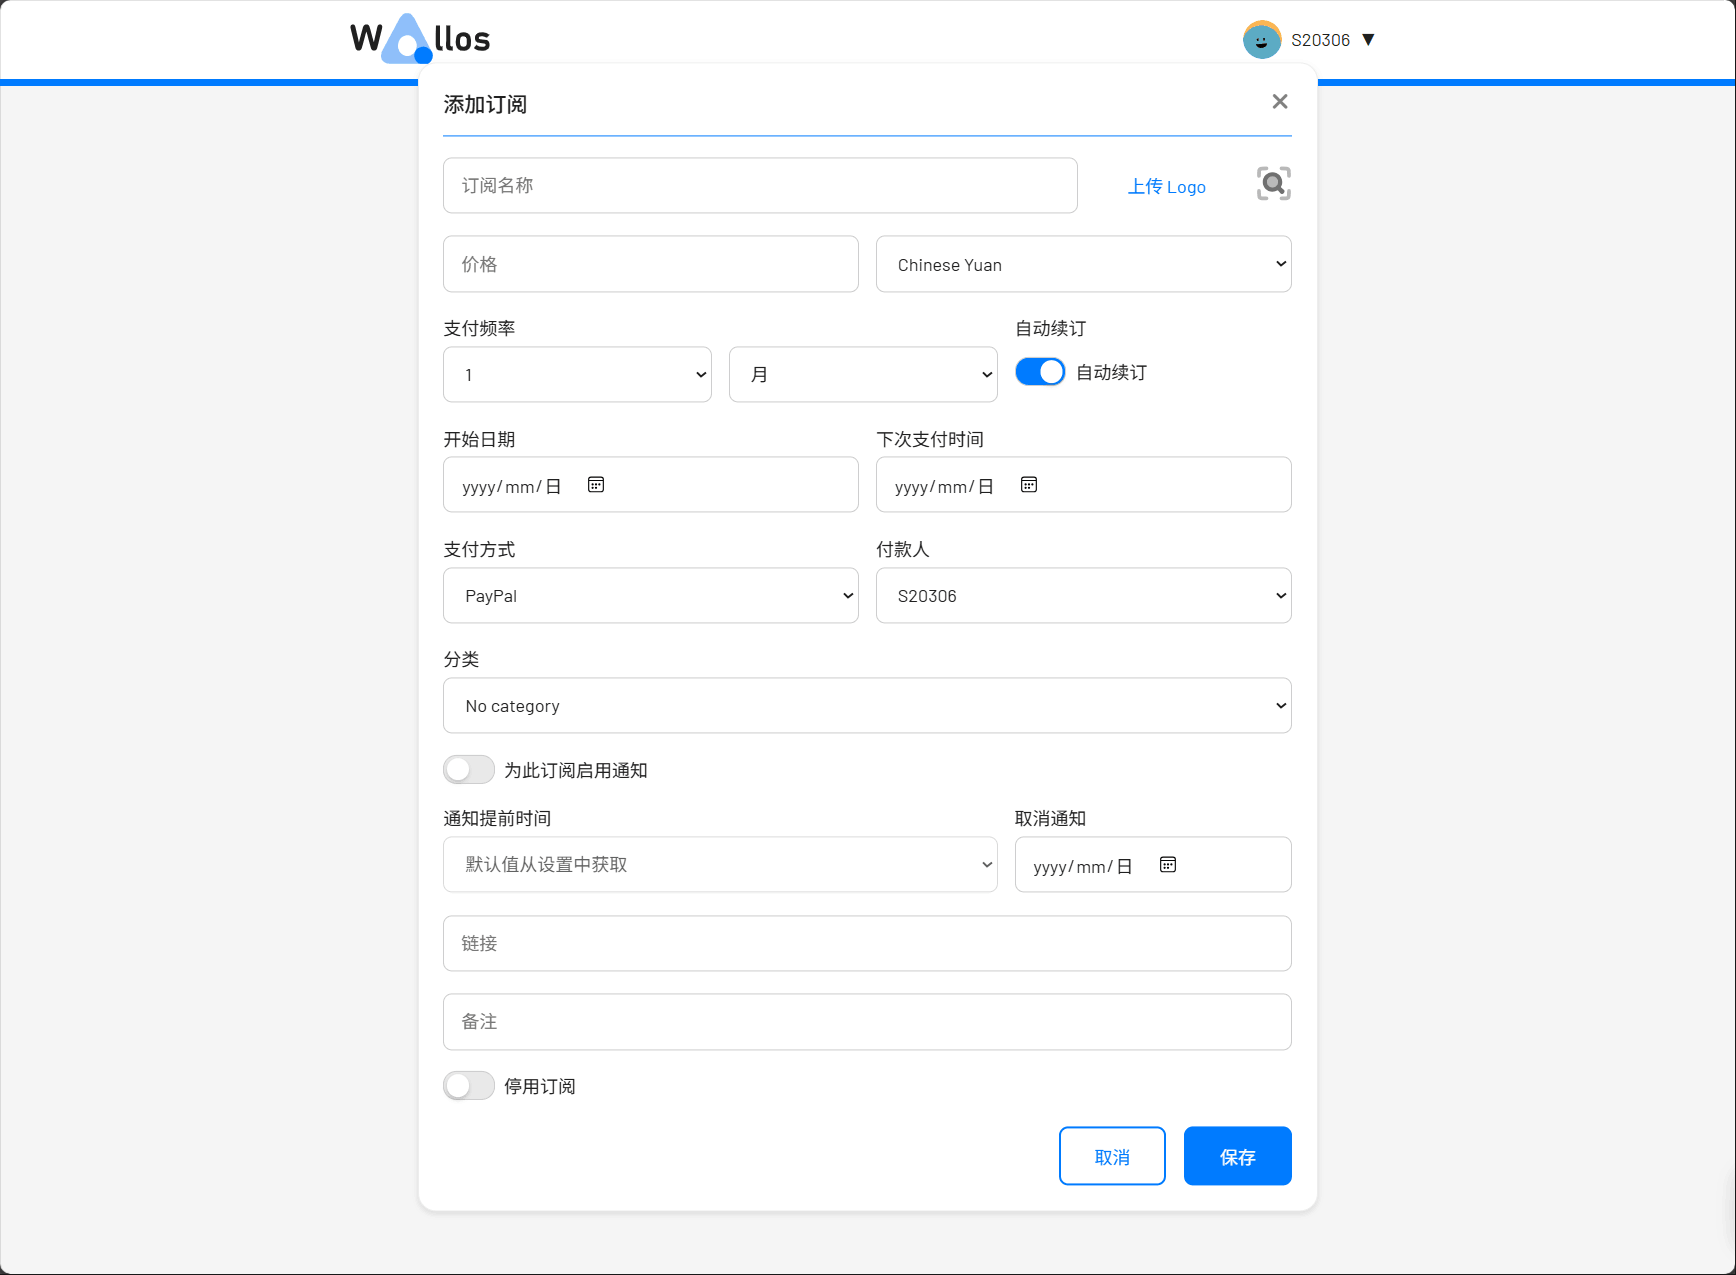Image resolution: width=1736 pixels, height=1275 pixels.
Task: Open cancel notification date calendar picker
Action: pyautogui.click(x=1168, y=865)
